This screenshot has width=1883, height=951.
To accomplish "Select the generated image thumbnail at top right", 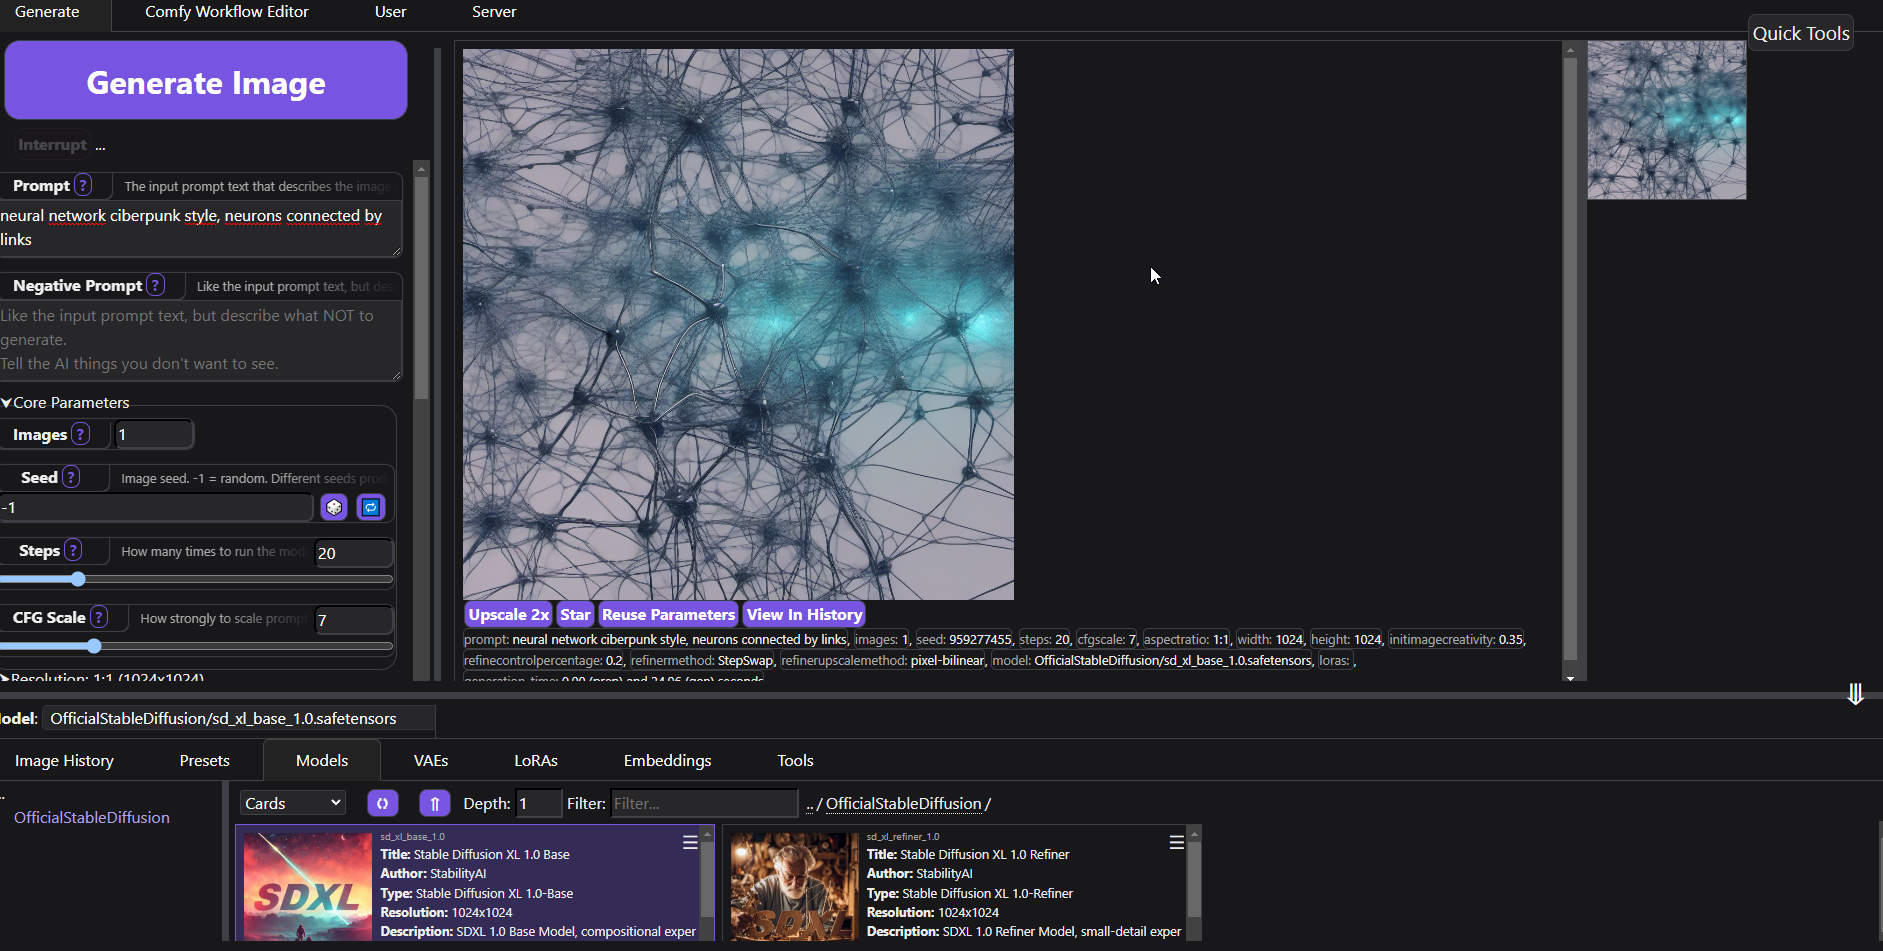I will point(1667,120).
